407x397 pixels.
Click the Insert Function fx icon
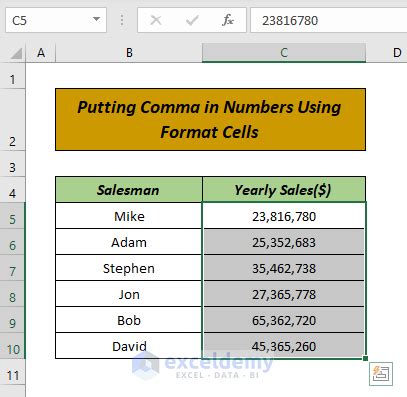pos(228,20)
